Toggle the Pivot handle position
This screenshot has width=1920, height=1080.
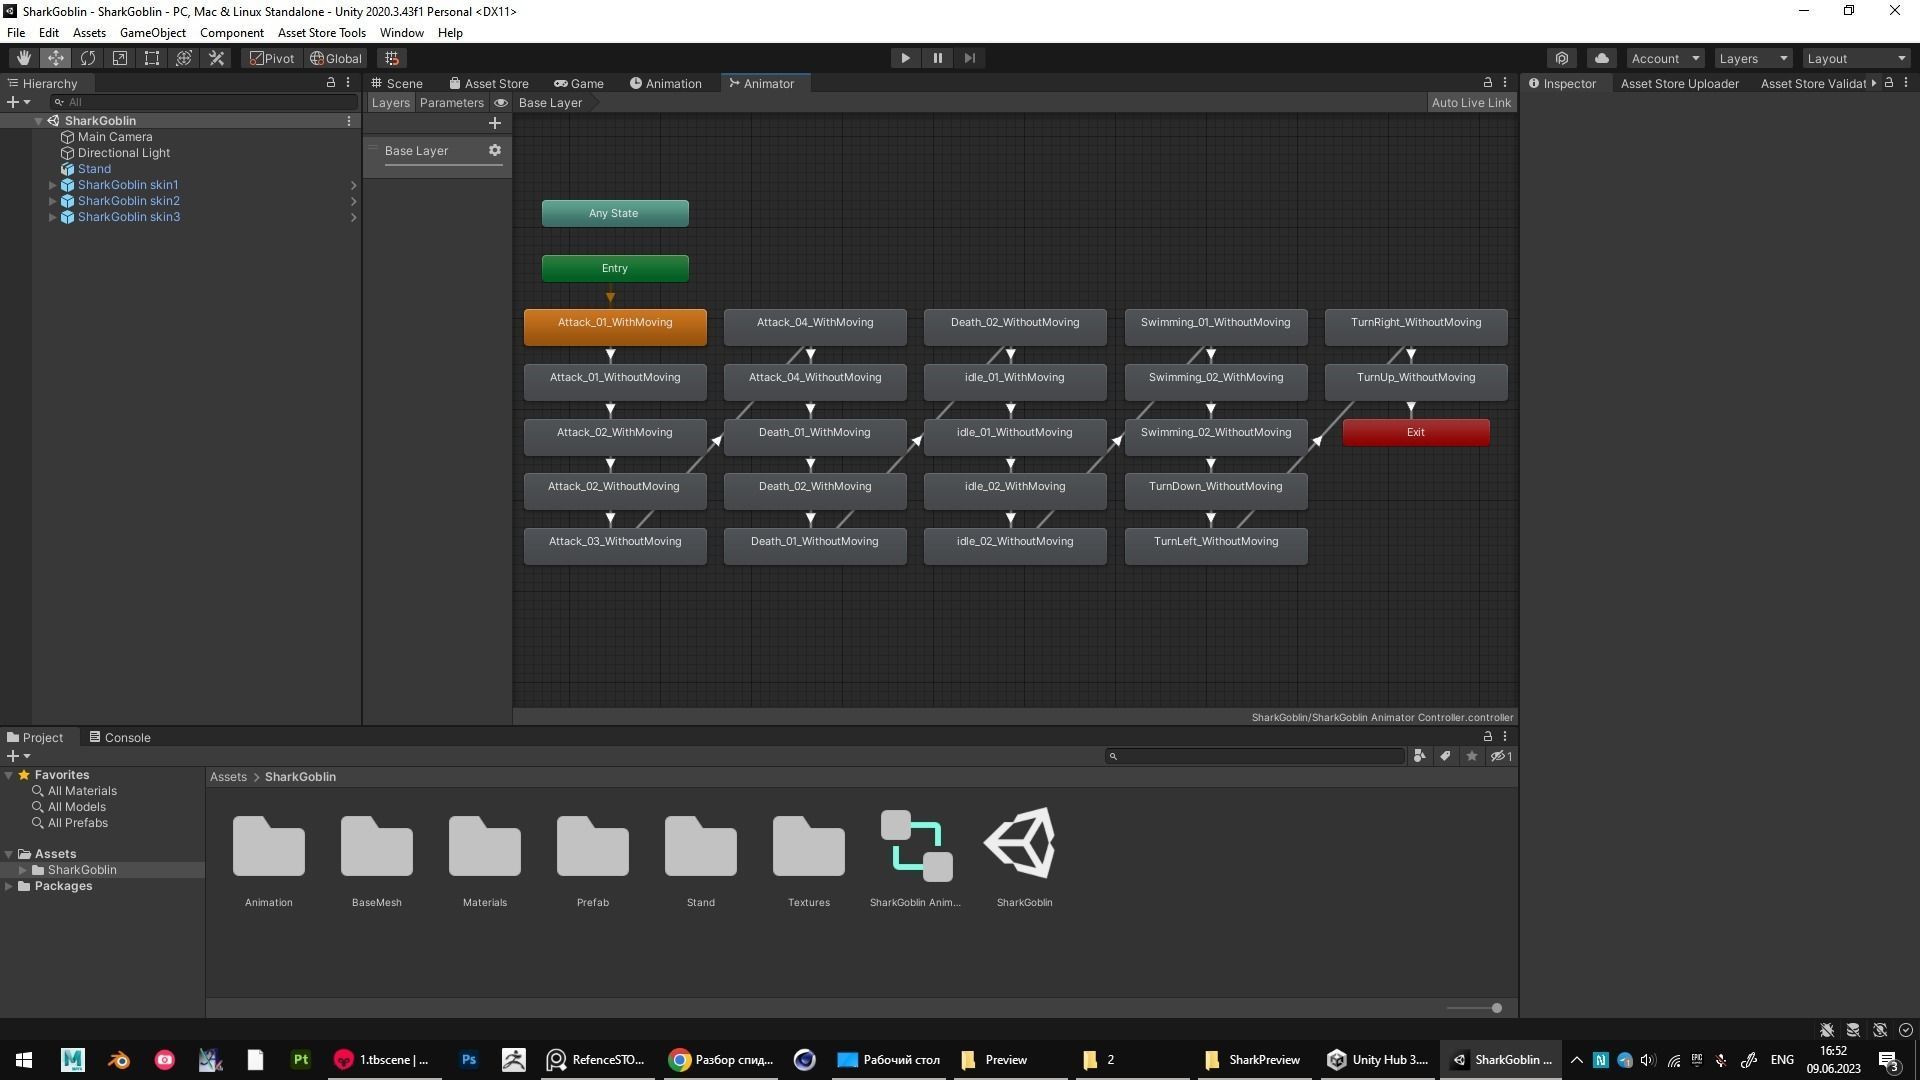click(272, 58)
